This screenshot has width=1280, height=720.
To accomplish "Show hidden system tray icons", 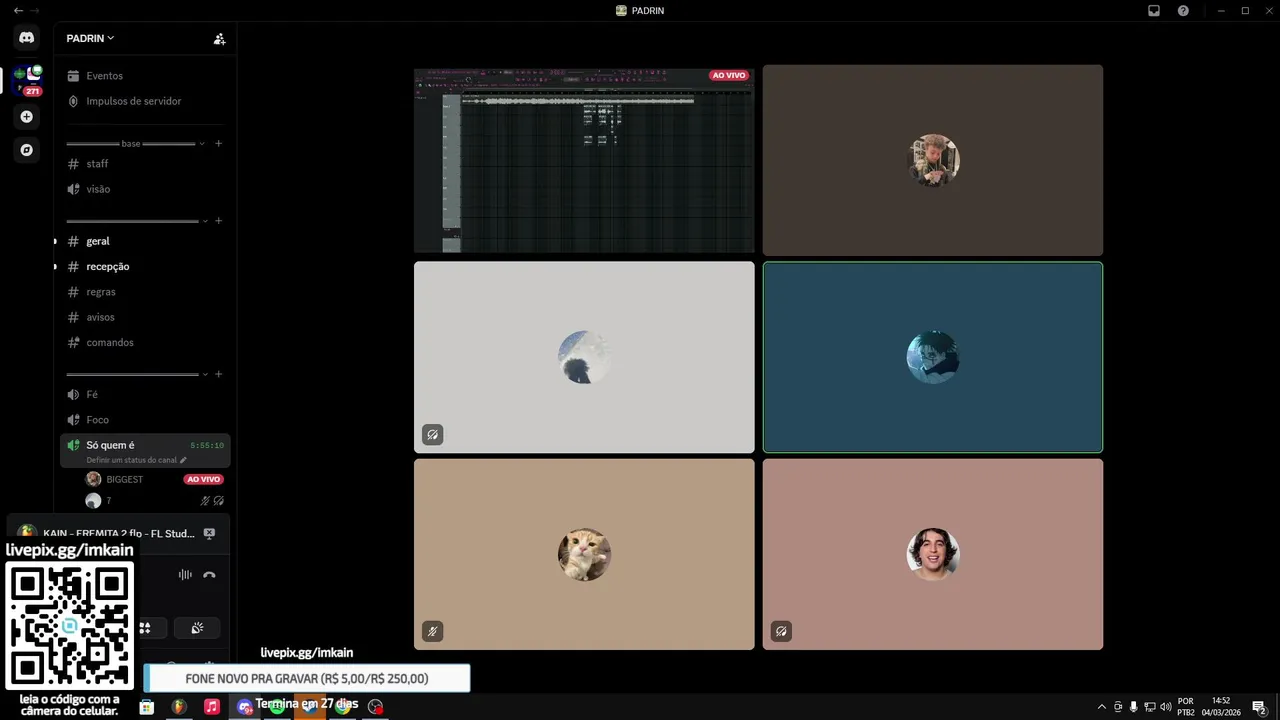I will pyautogui.click(x=1102, y=707).
